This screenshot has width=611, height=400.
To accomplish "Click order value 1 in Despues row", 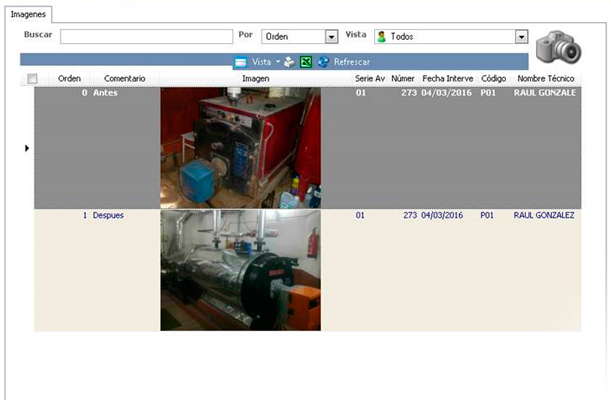I will pos(85,215).
